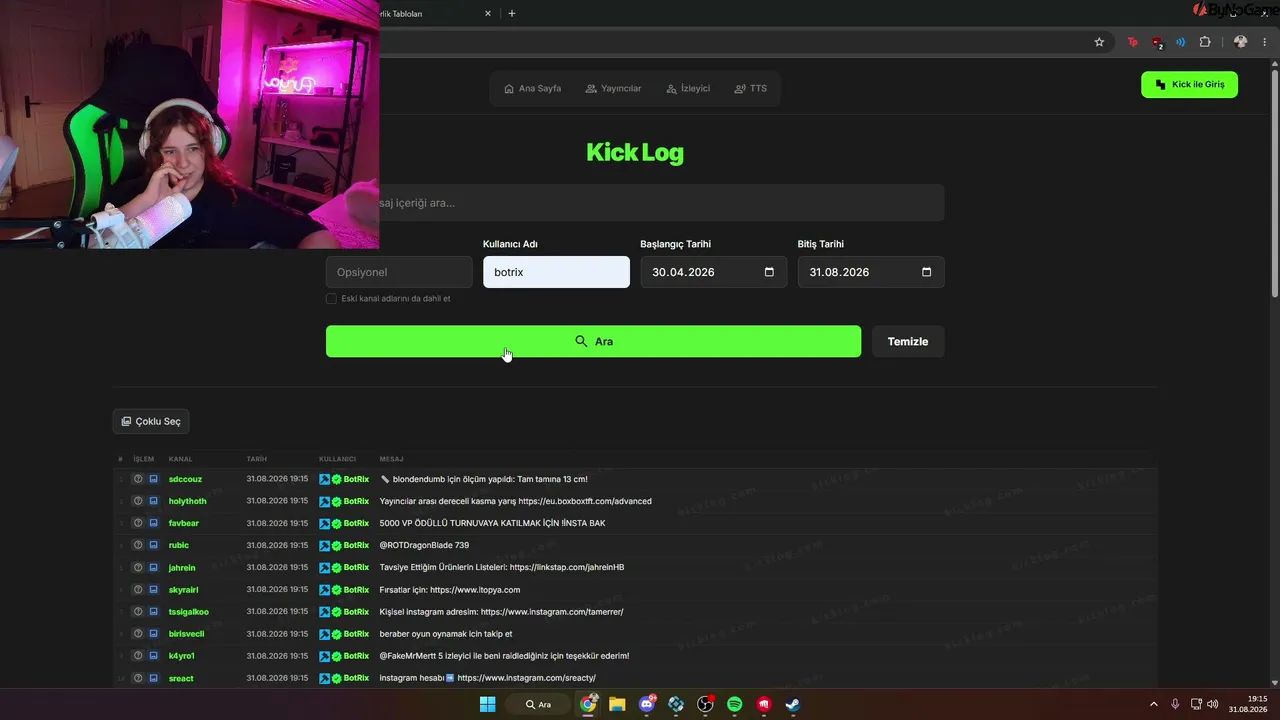This screenshot has height=720, width=1280.
Task: Open the info icon for the rubic row
Action: (138, 545)
